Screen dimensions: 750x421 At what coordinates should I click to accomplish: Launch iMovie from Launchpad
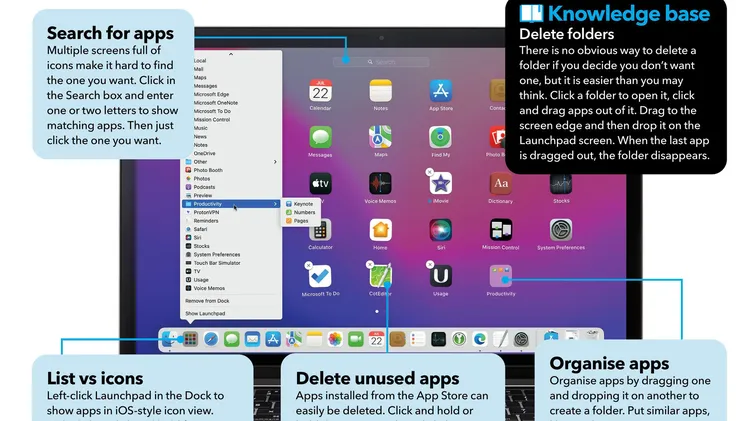click(441, 183)
